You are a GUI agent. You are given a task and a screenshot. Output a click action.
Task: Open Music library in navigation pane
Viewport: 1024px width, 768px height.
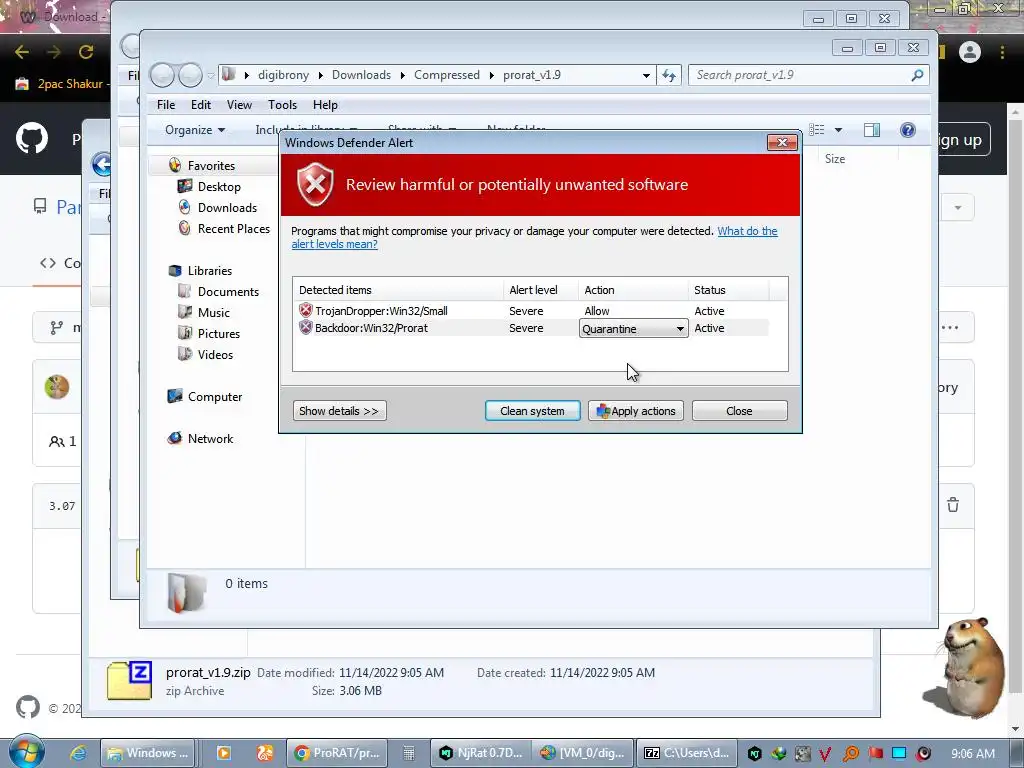(214, 313)
